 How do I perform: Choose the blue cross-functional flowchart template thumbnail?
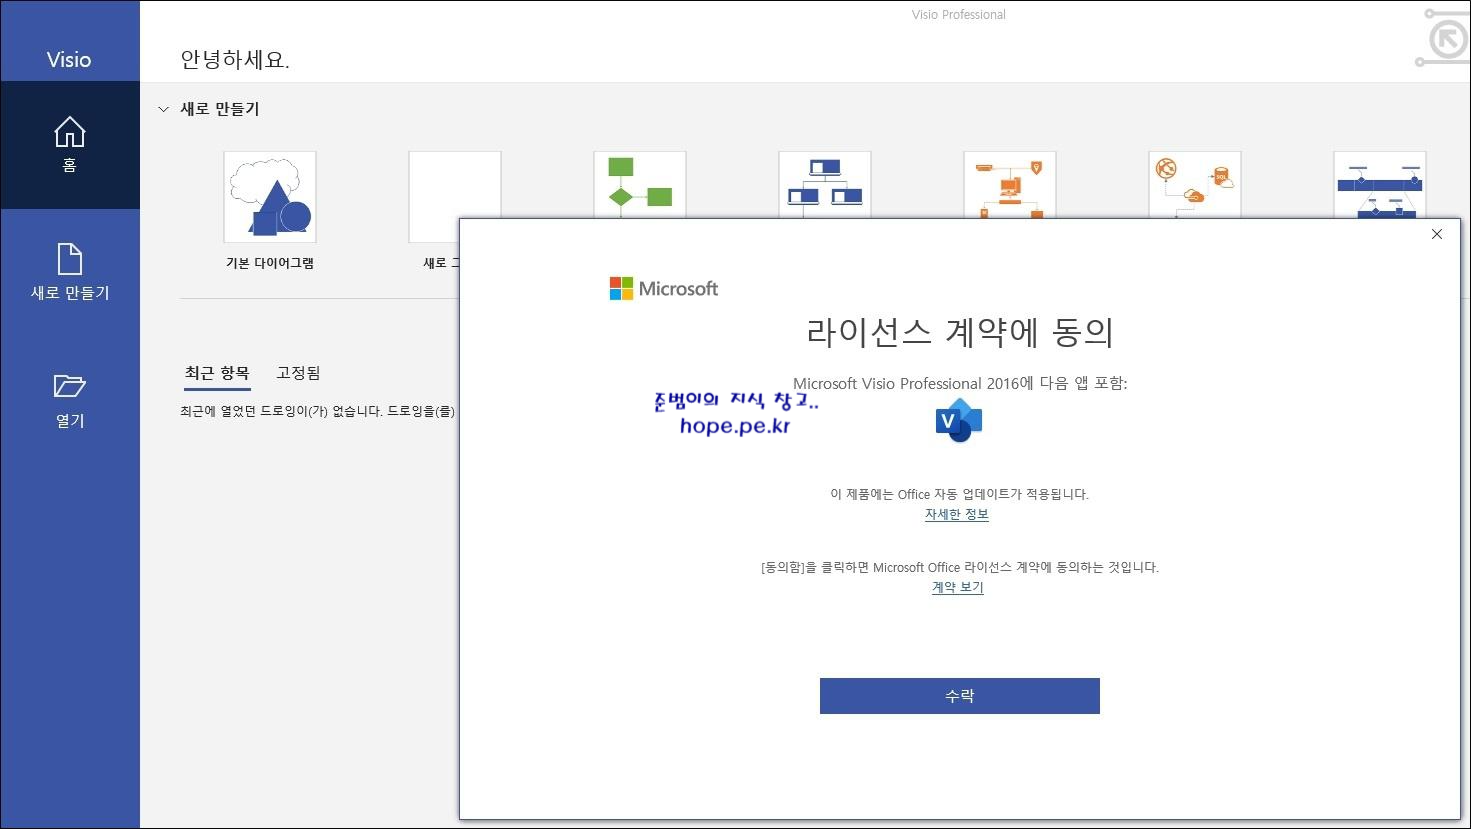tap(1380, 184)
